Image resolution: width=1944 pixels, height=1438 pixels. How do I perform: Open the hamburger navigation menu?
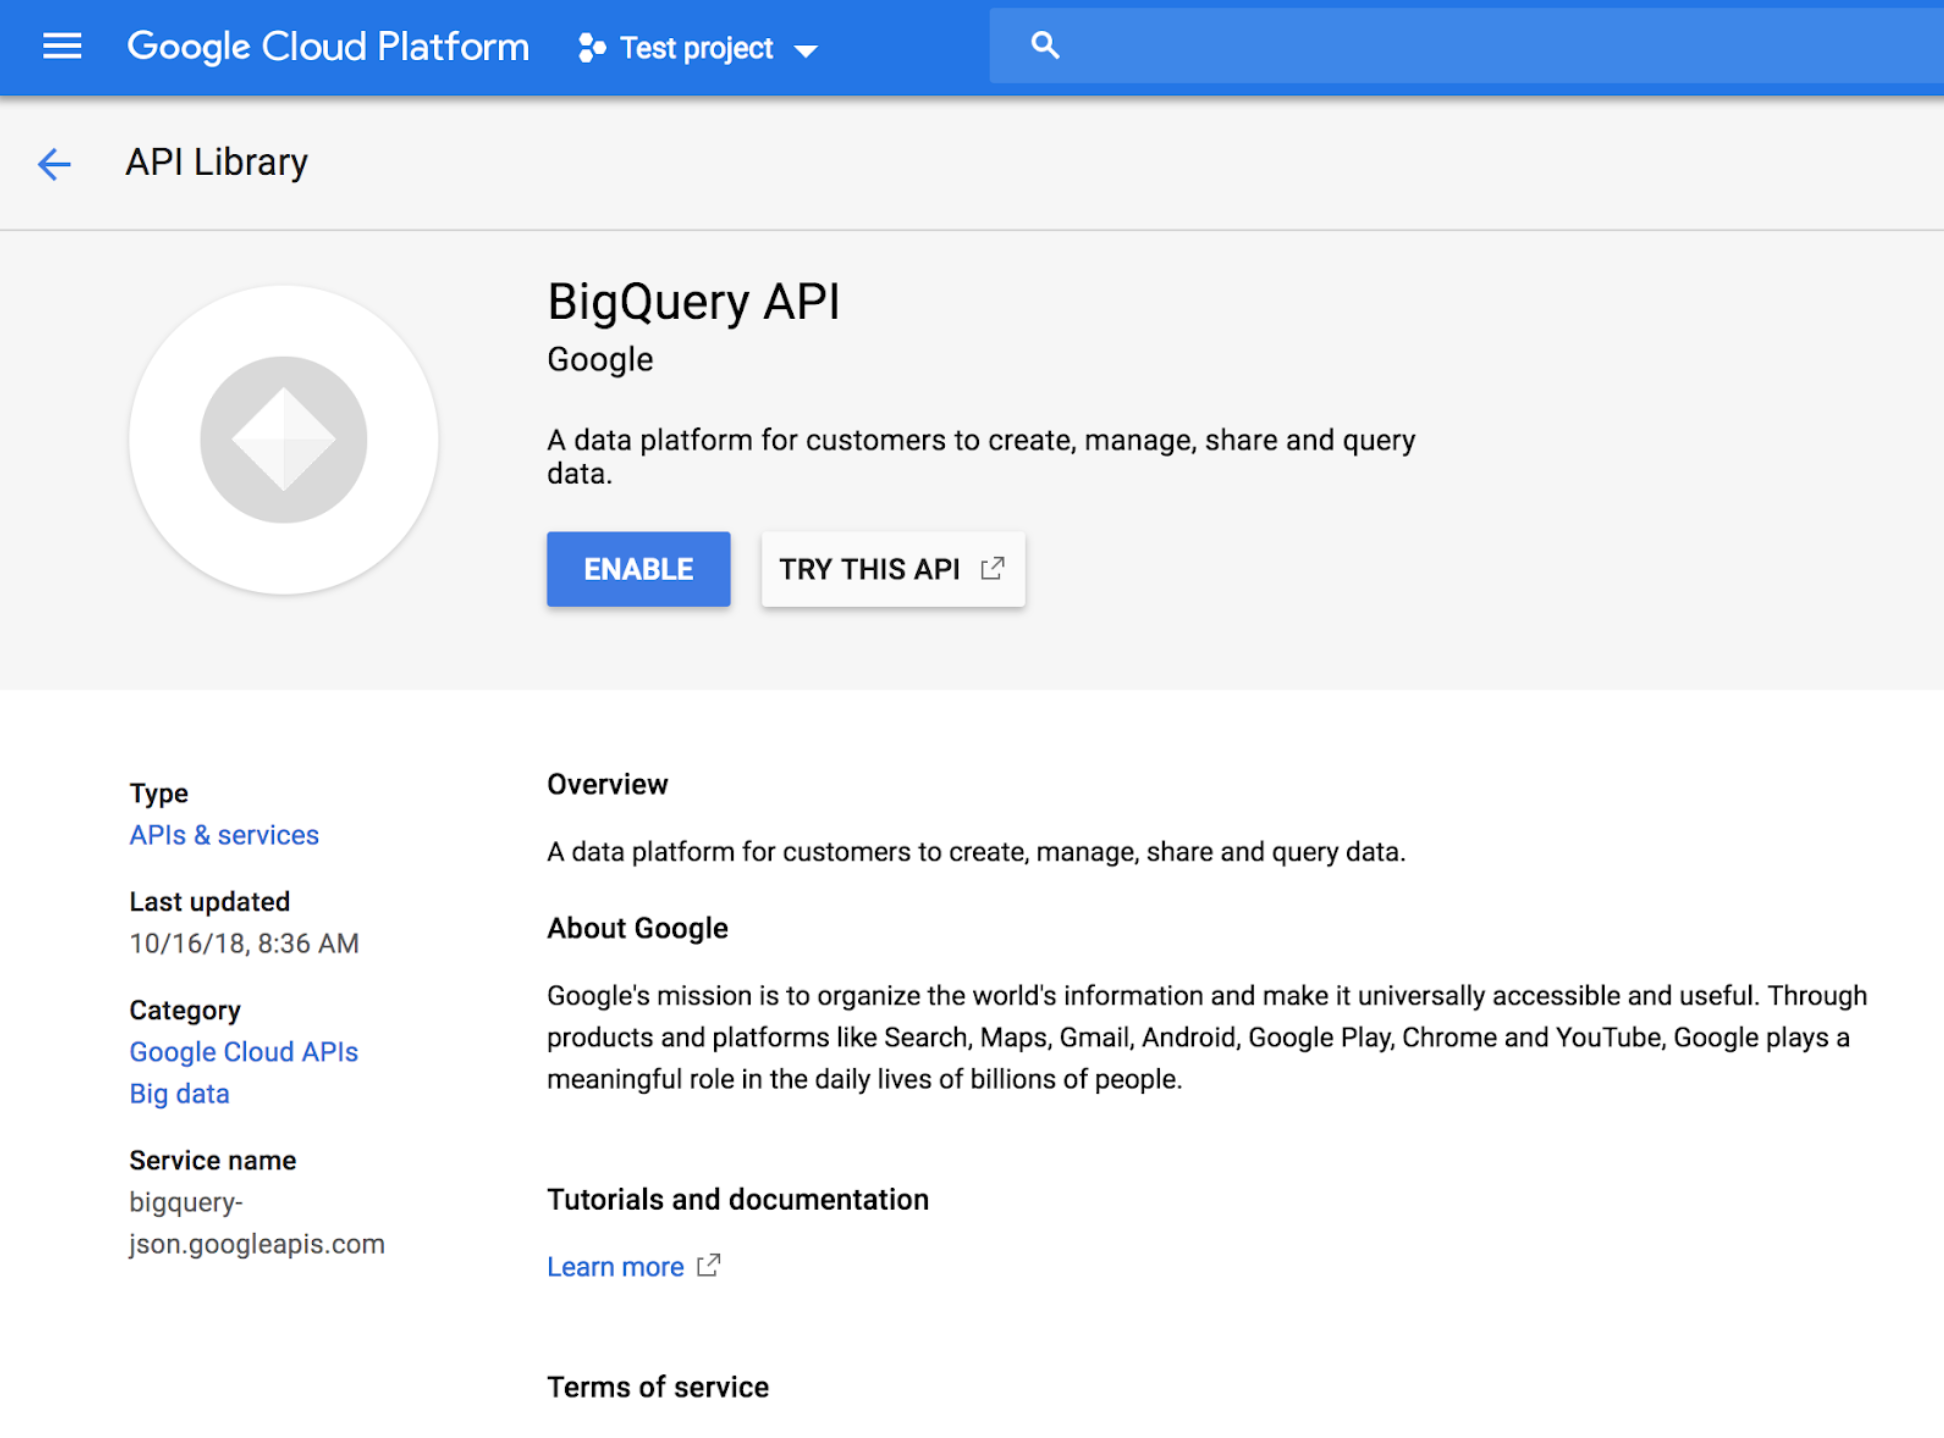(62, 46)
